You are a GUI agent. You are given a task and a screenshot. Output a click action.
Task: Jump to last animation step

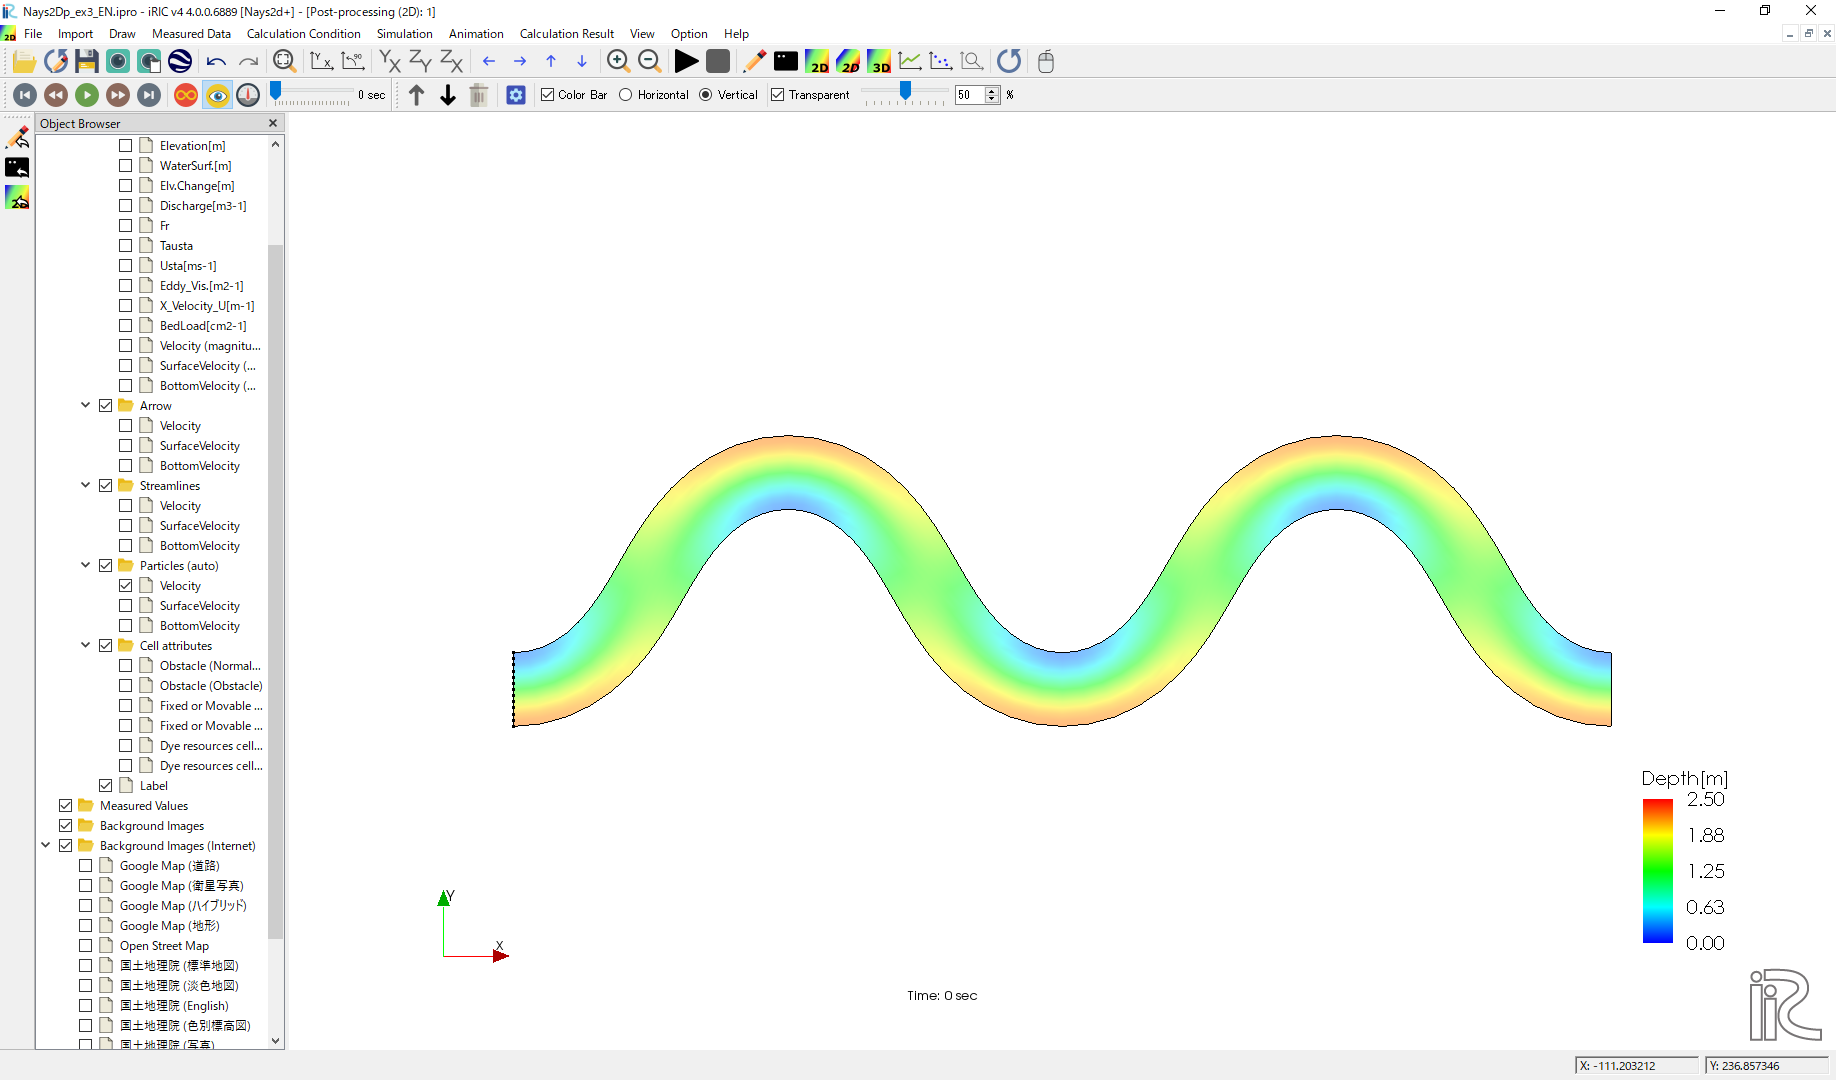149,95
